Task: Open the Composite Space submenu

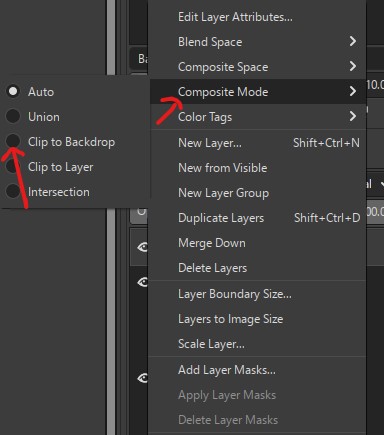Action: point(257,67)
